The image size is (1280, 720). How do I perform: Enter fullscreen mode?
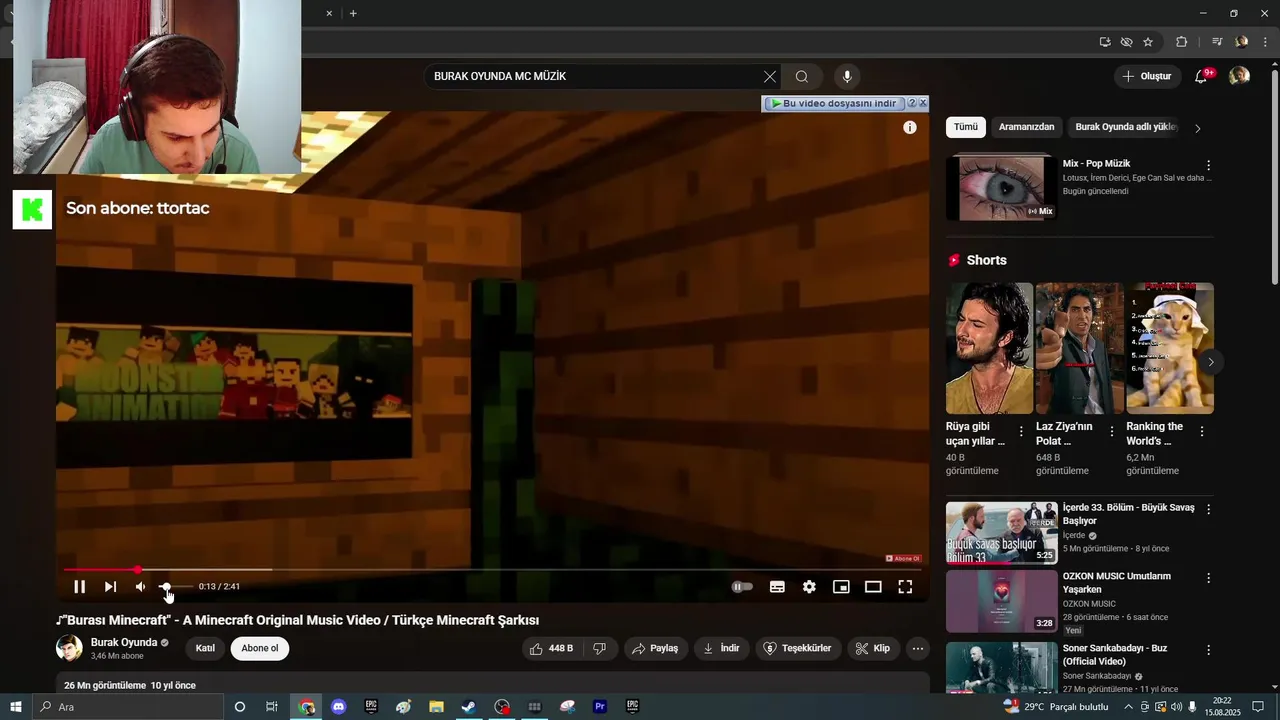[905, 587]
